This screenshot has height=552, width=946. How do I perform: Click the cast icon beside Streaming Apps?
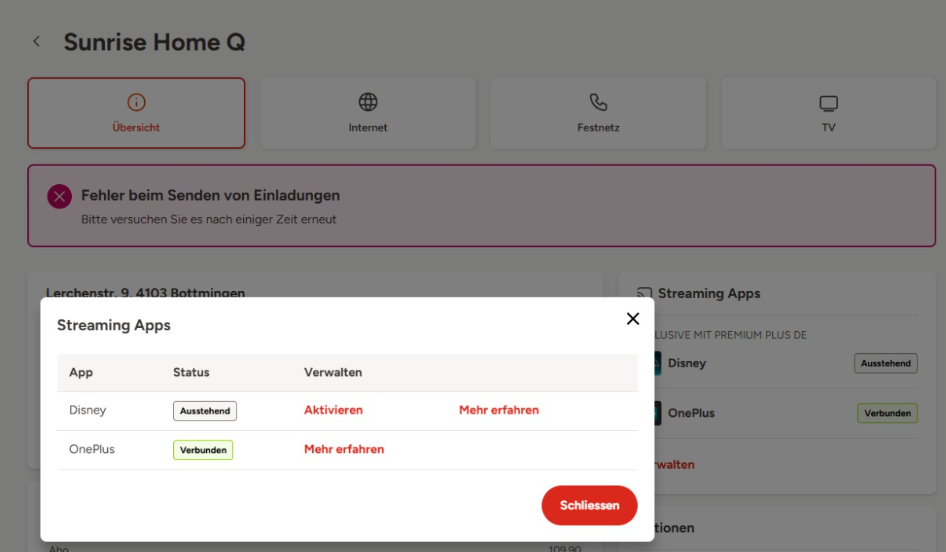tap(645, 294)
